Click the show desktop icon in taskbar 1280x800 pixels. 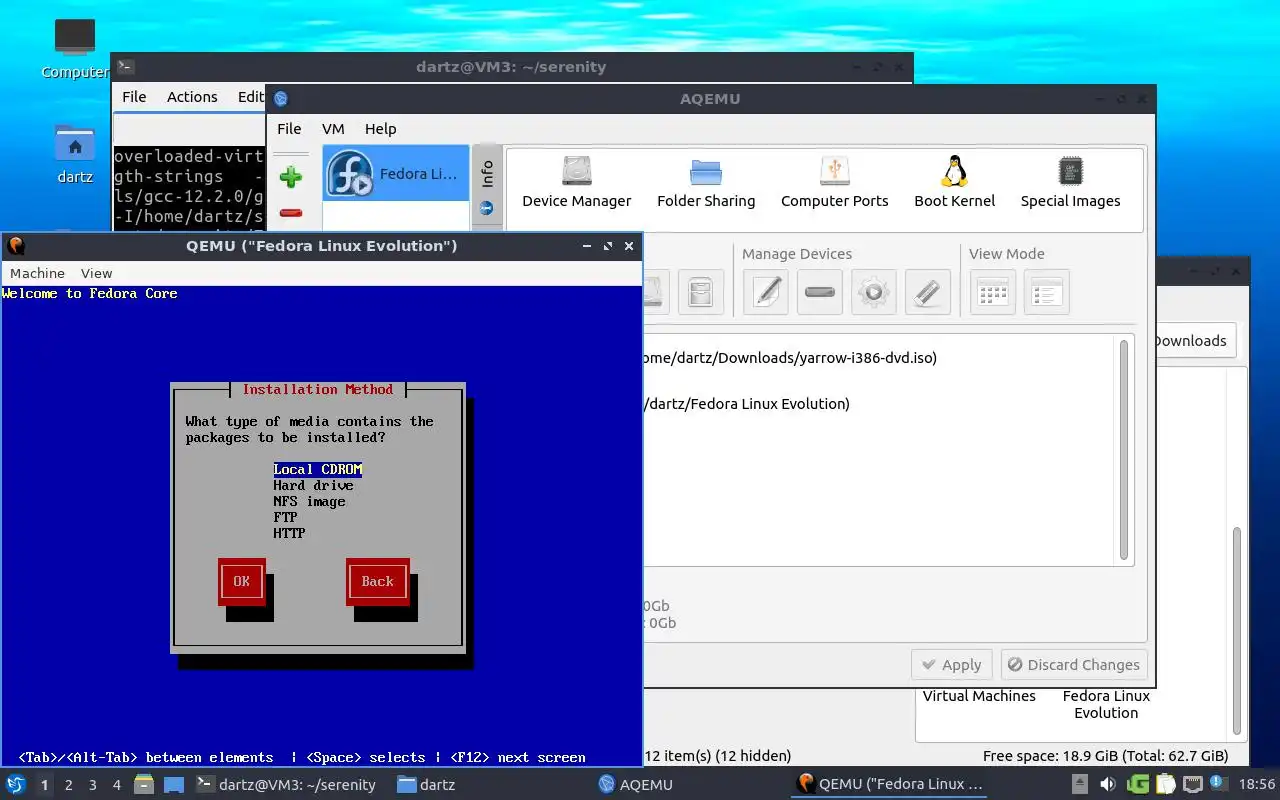(174, 784)
